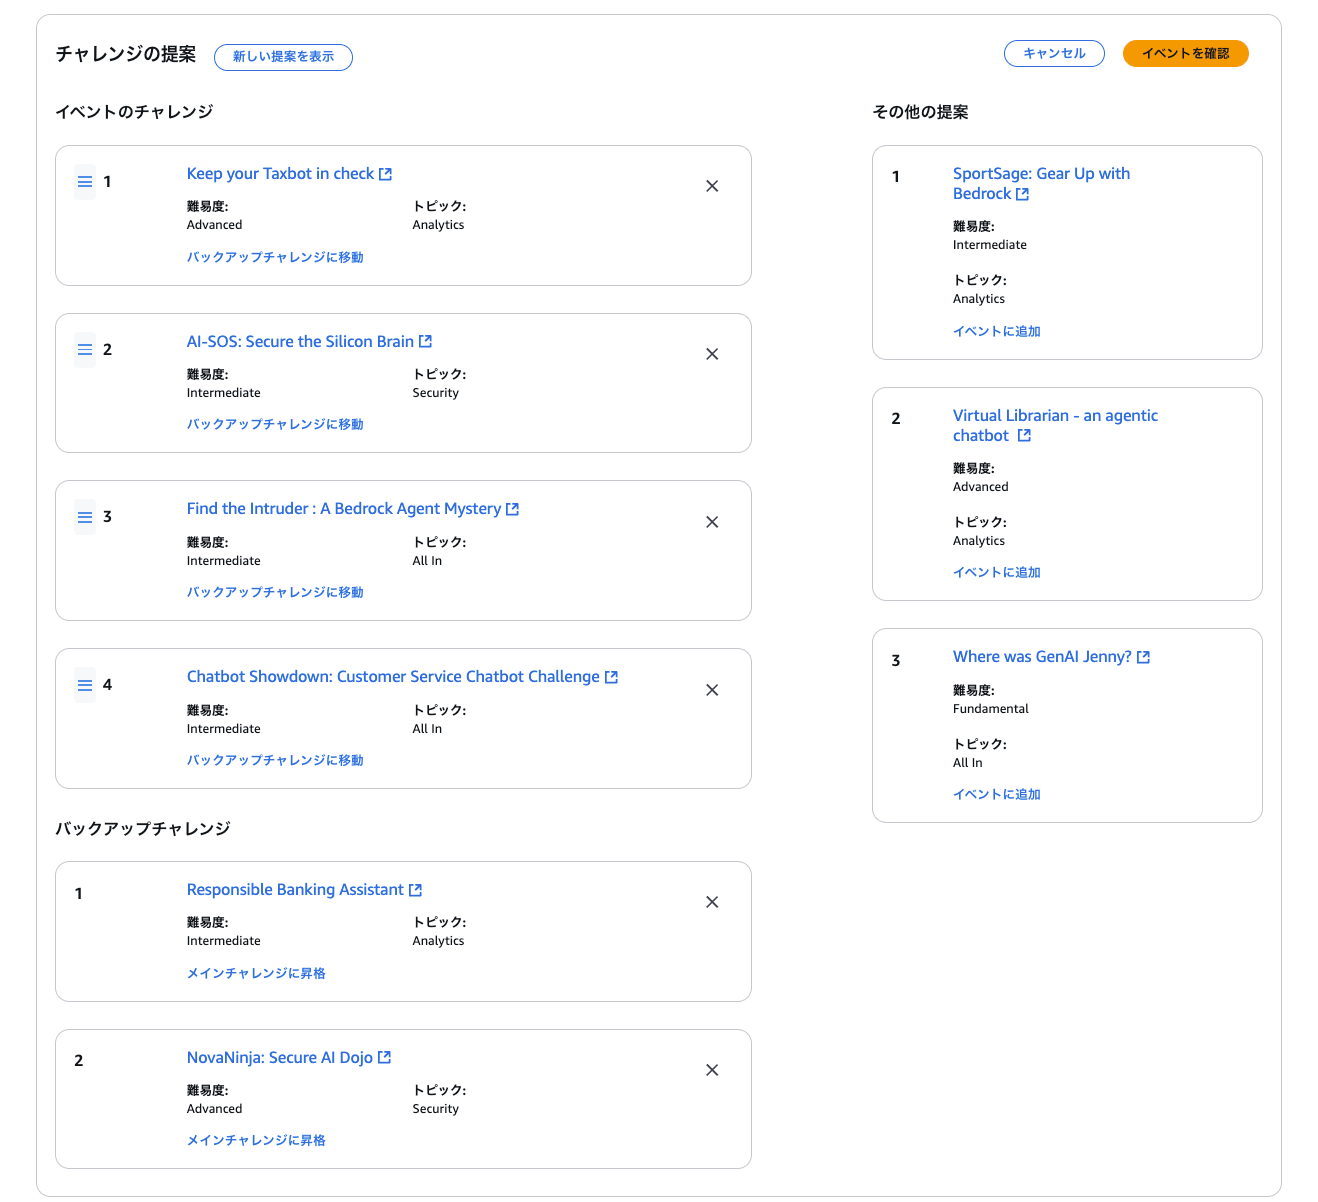The width and height of the screenshot is (1318, 1202).
Task: Show new suggestions with 新しい提案を表示
Action: [x=283, y=57]
